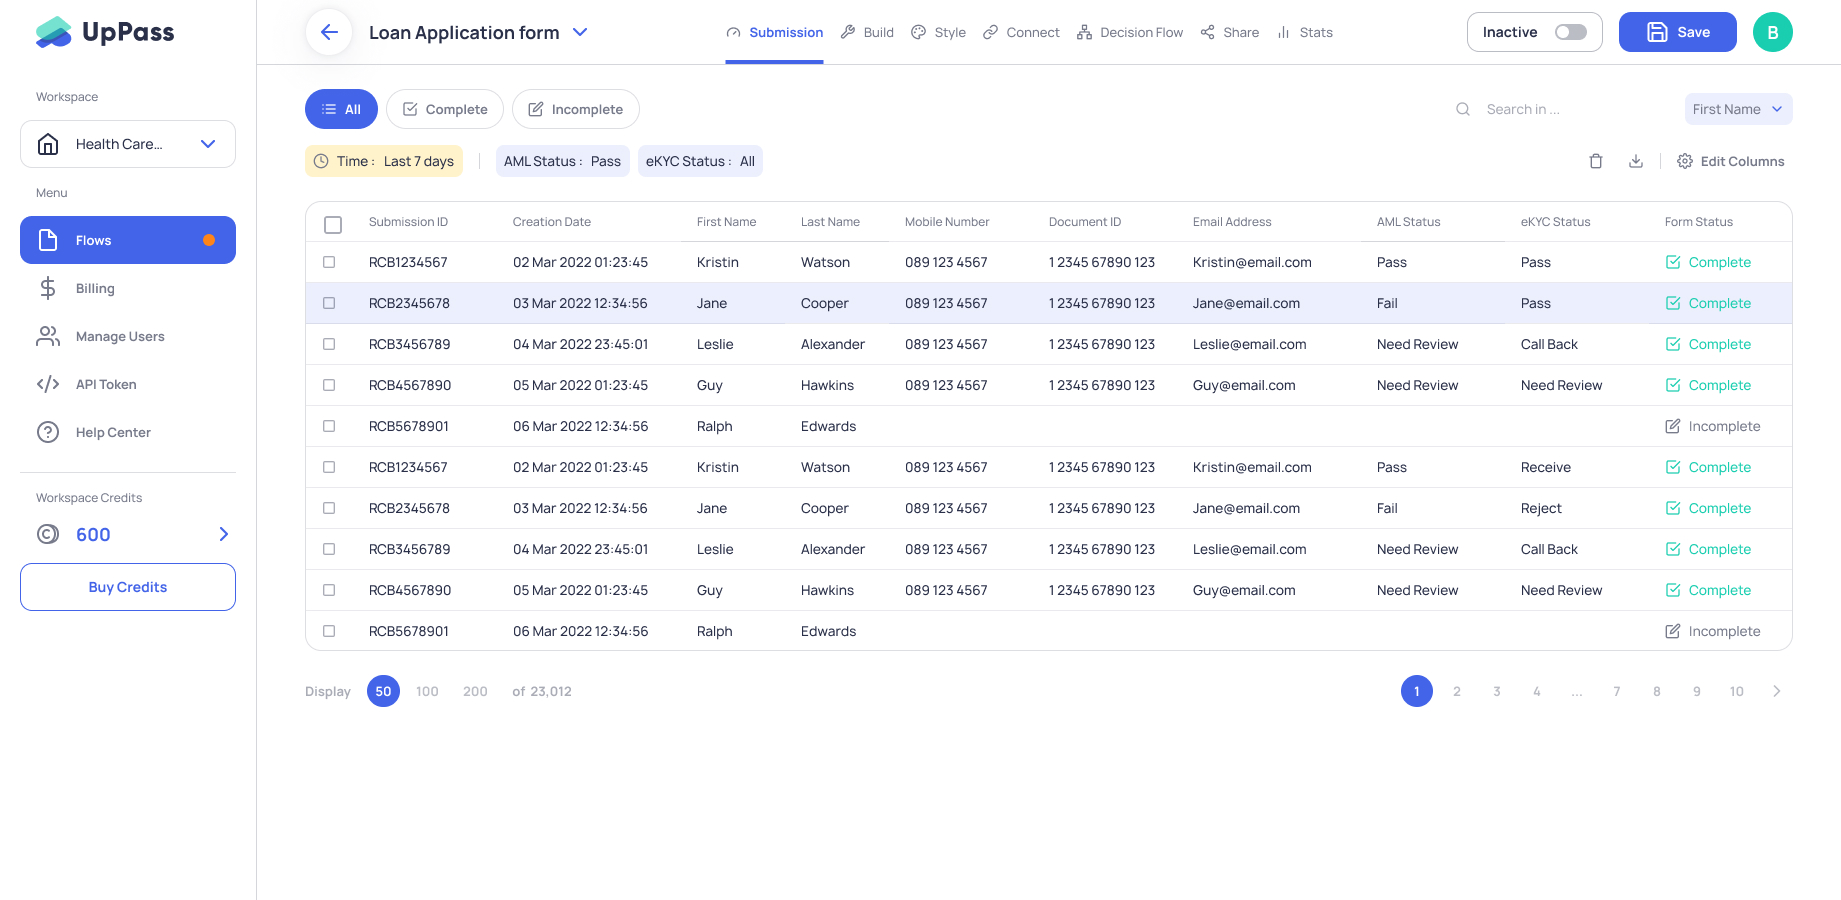Click Complete status icon for Kristin@email.com first row
1841x900 pixels.
pos(1673,262)
